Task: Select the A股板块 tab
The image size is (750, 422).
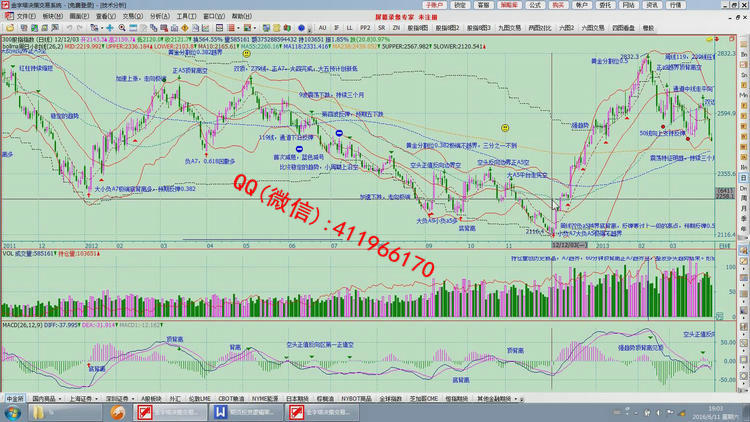Action: (151, 398)
